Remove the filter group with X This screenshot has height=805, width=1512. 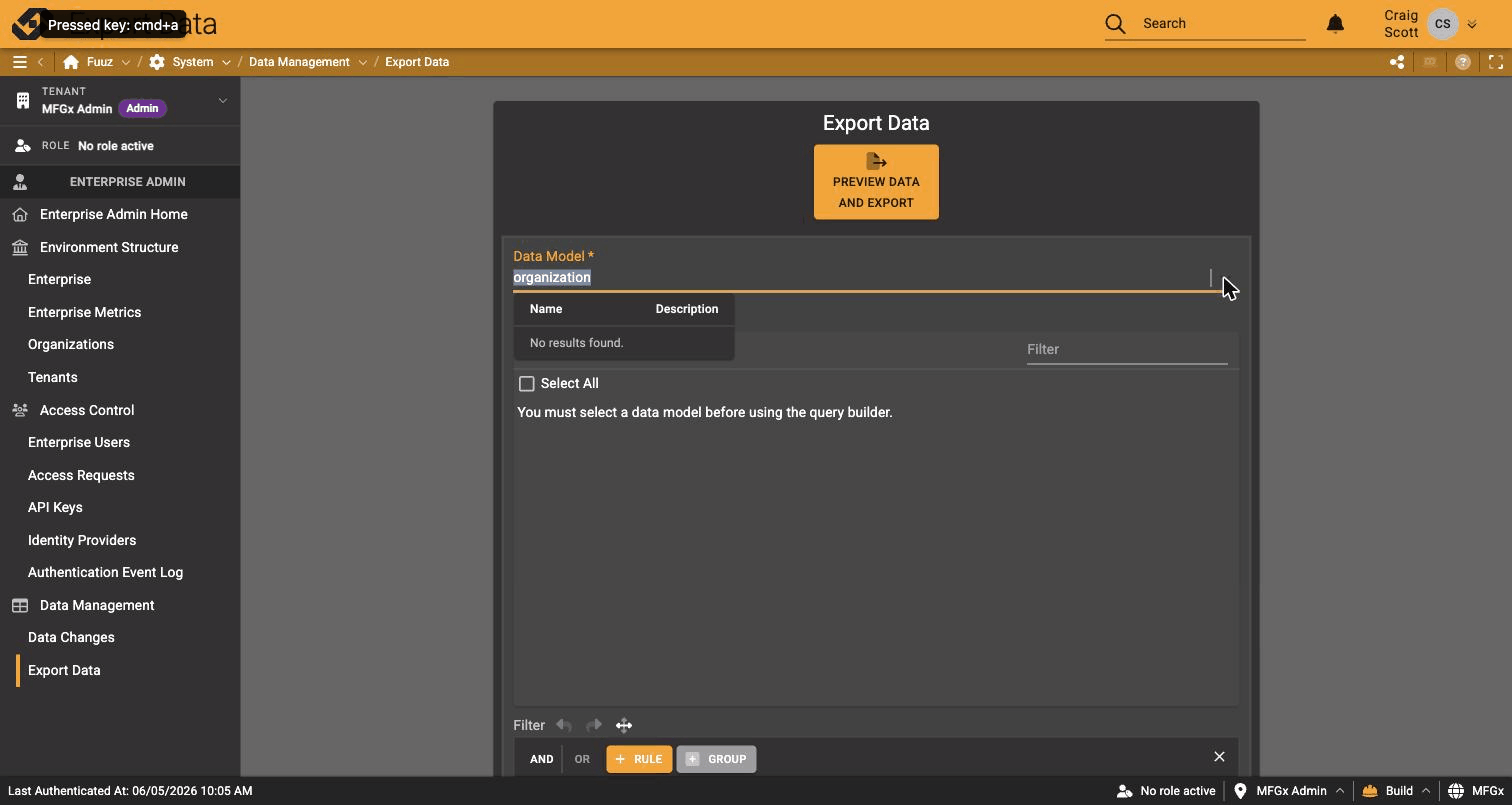(x=1219, y=757)
